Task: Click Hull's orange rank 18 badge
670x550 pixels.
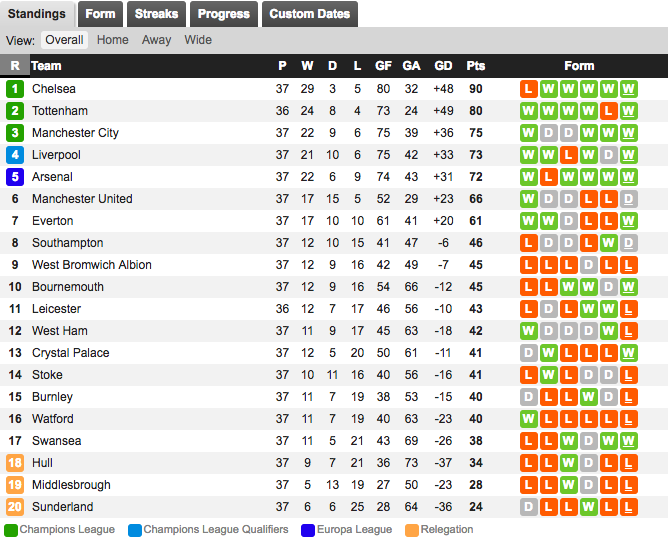Action: (15, 463)
